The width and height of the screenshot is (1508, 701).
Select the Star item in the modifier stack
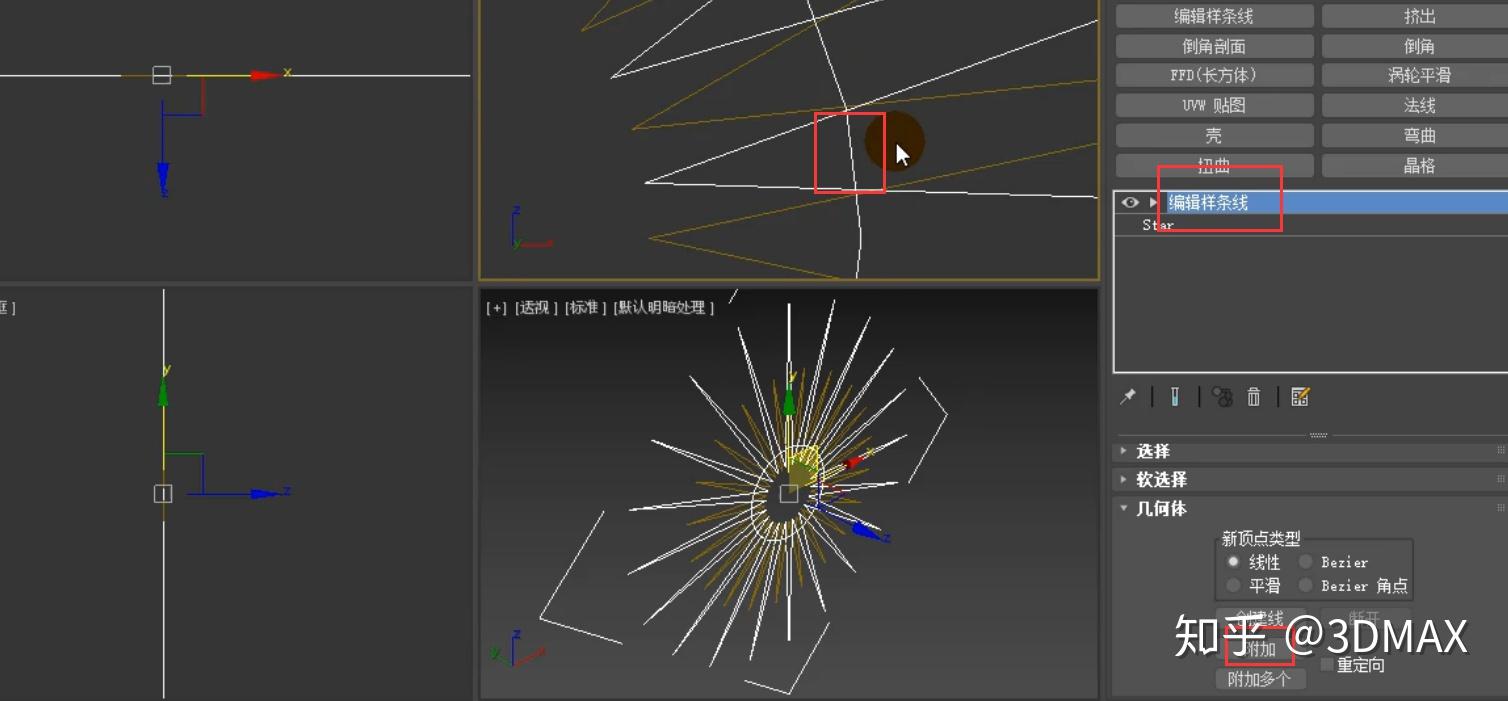1157,224
